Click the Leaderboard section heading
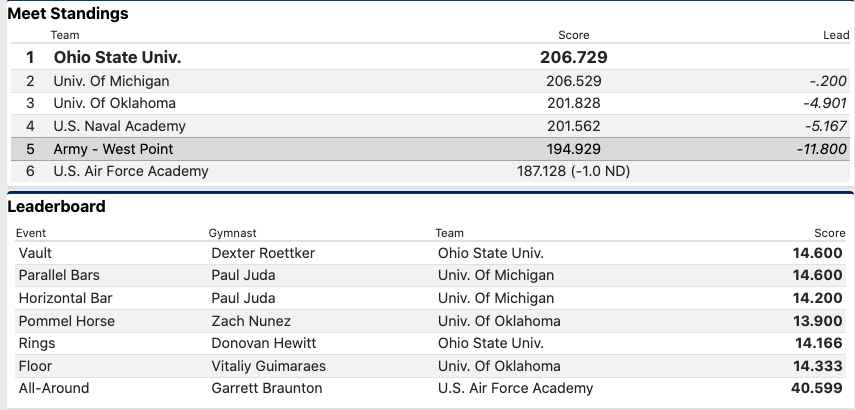 click(x=57, y=207)
